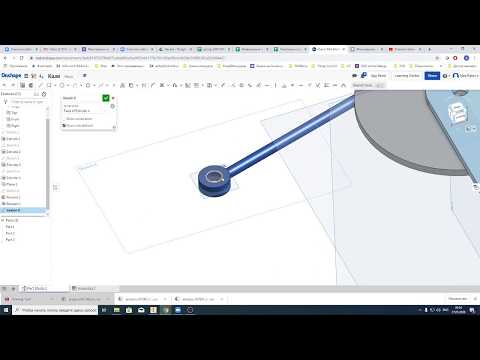
Task: Select the Trim sketch tool
Action: coord(162,85)
